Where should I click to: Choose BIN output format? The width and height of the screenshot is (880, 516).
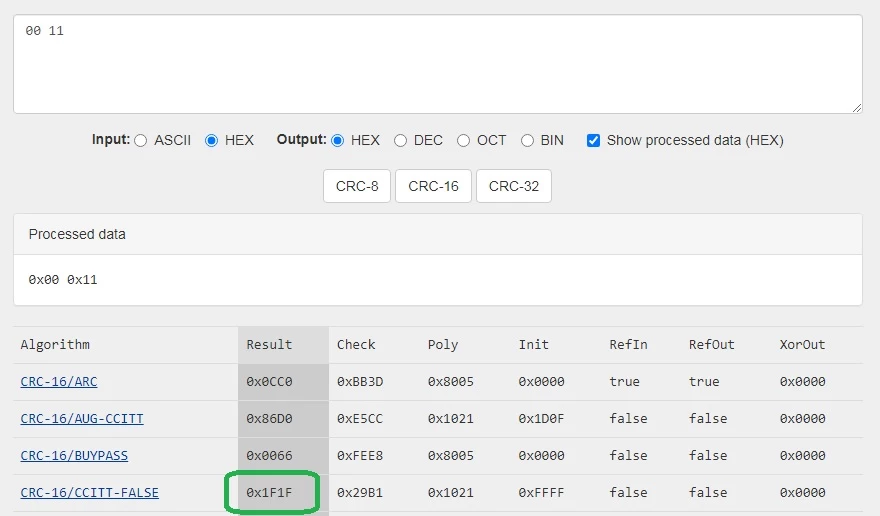pyautogui.click(x=528, y=140)
